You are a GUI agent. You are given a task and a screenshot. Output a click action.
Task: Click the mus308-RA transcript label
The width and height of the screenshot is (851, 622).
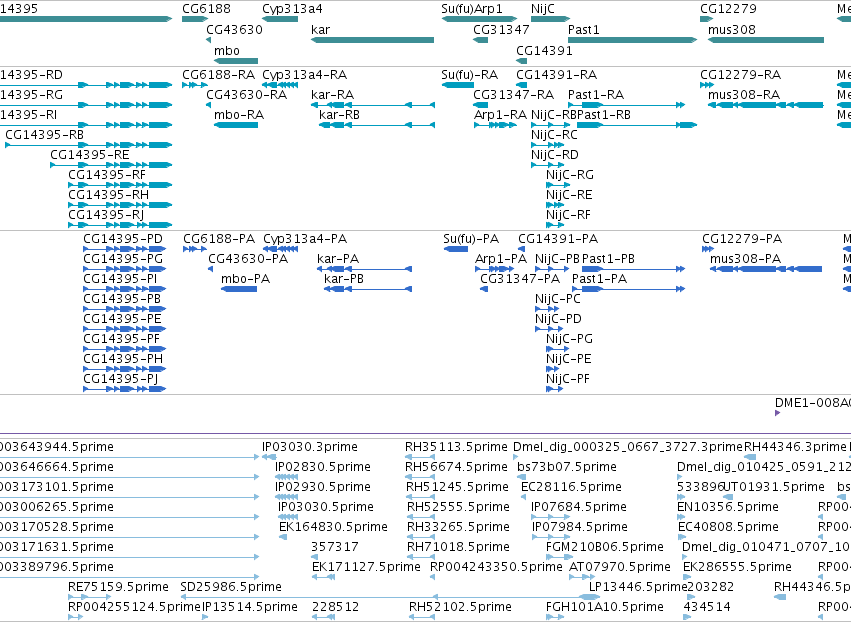[744, 95]
